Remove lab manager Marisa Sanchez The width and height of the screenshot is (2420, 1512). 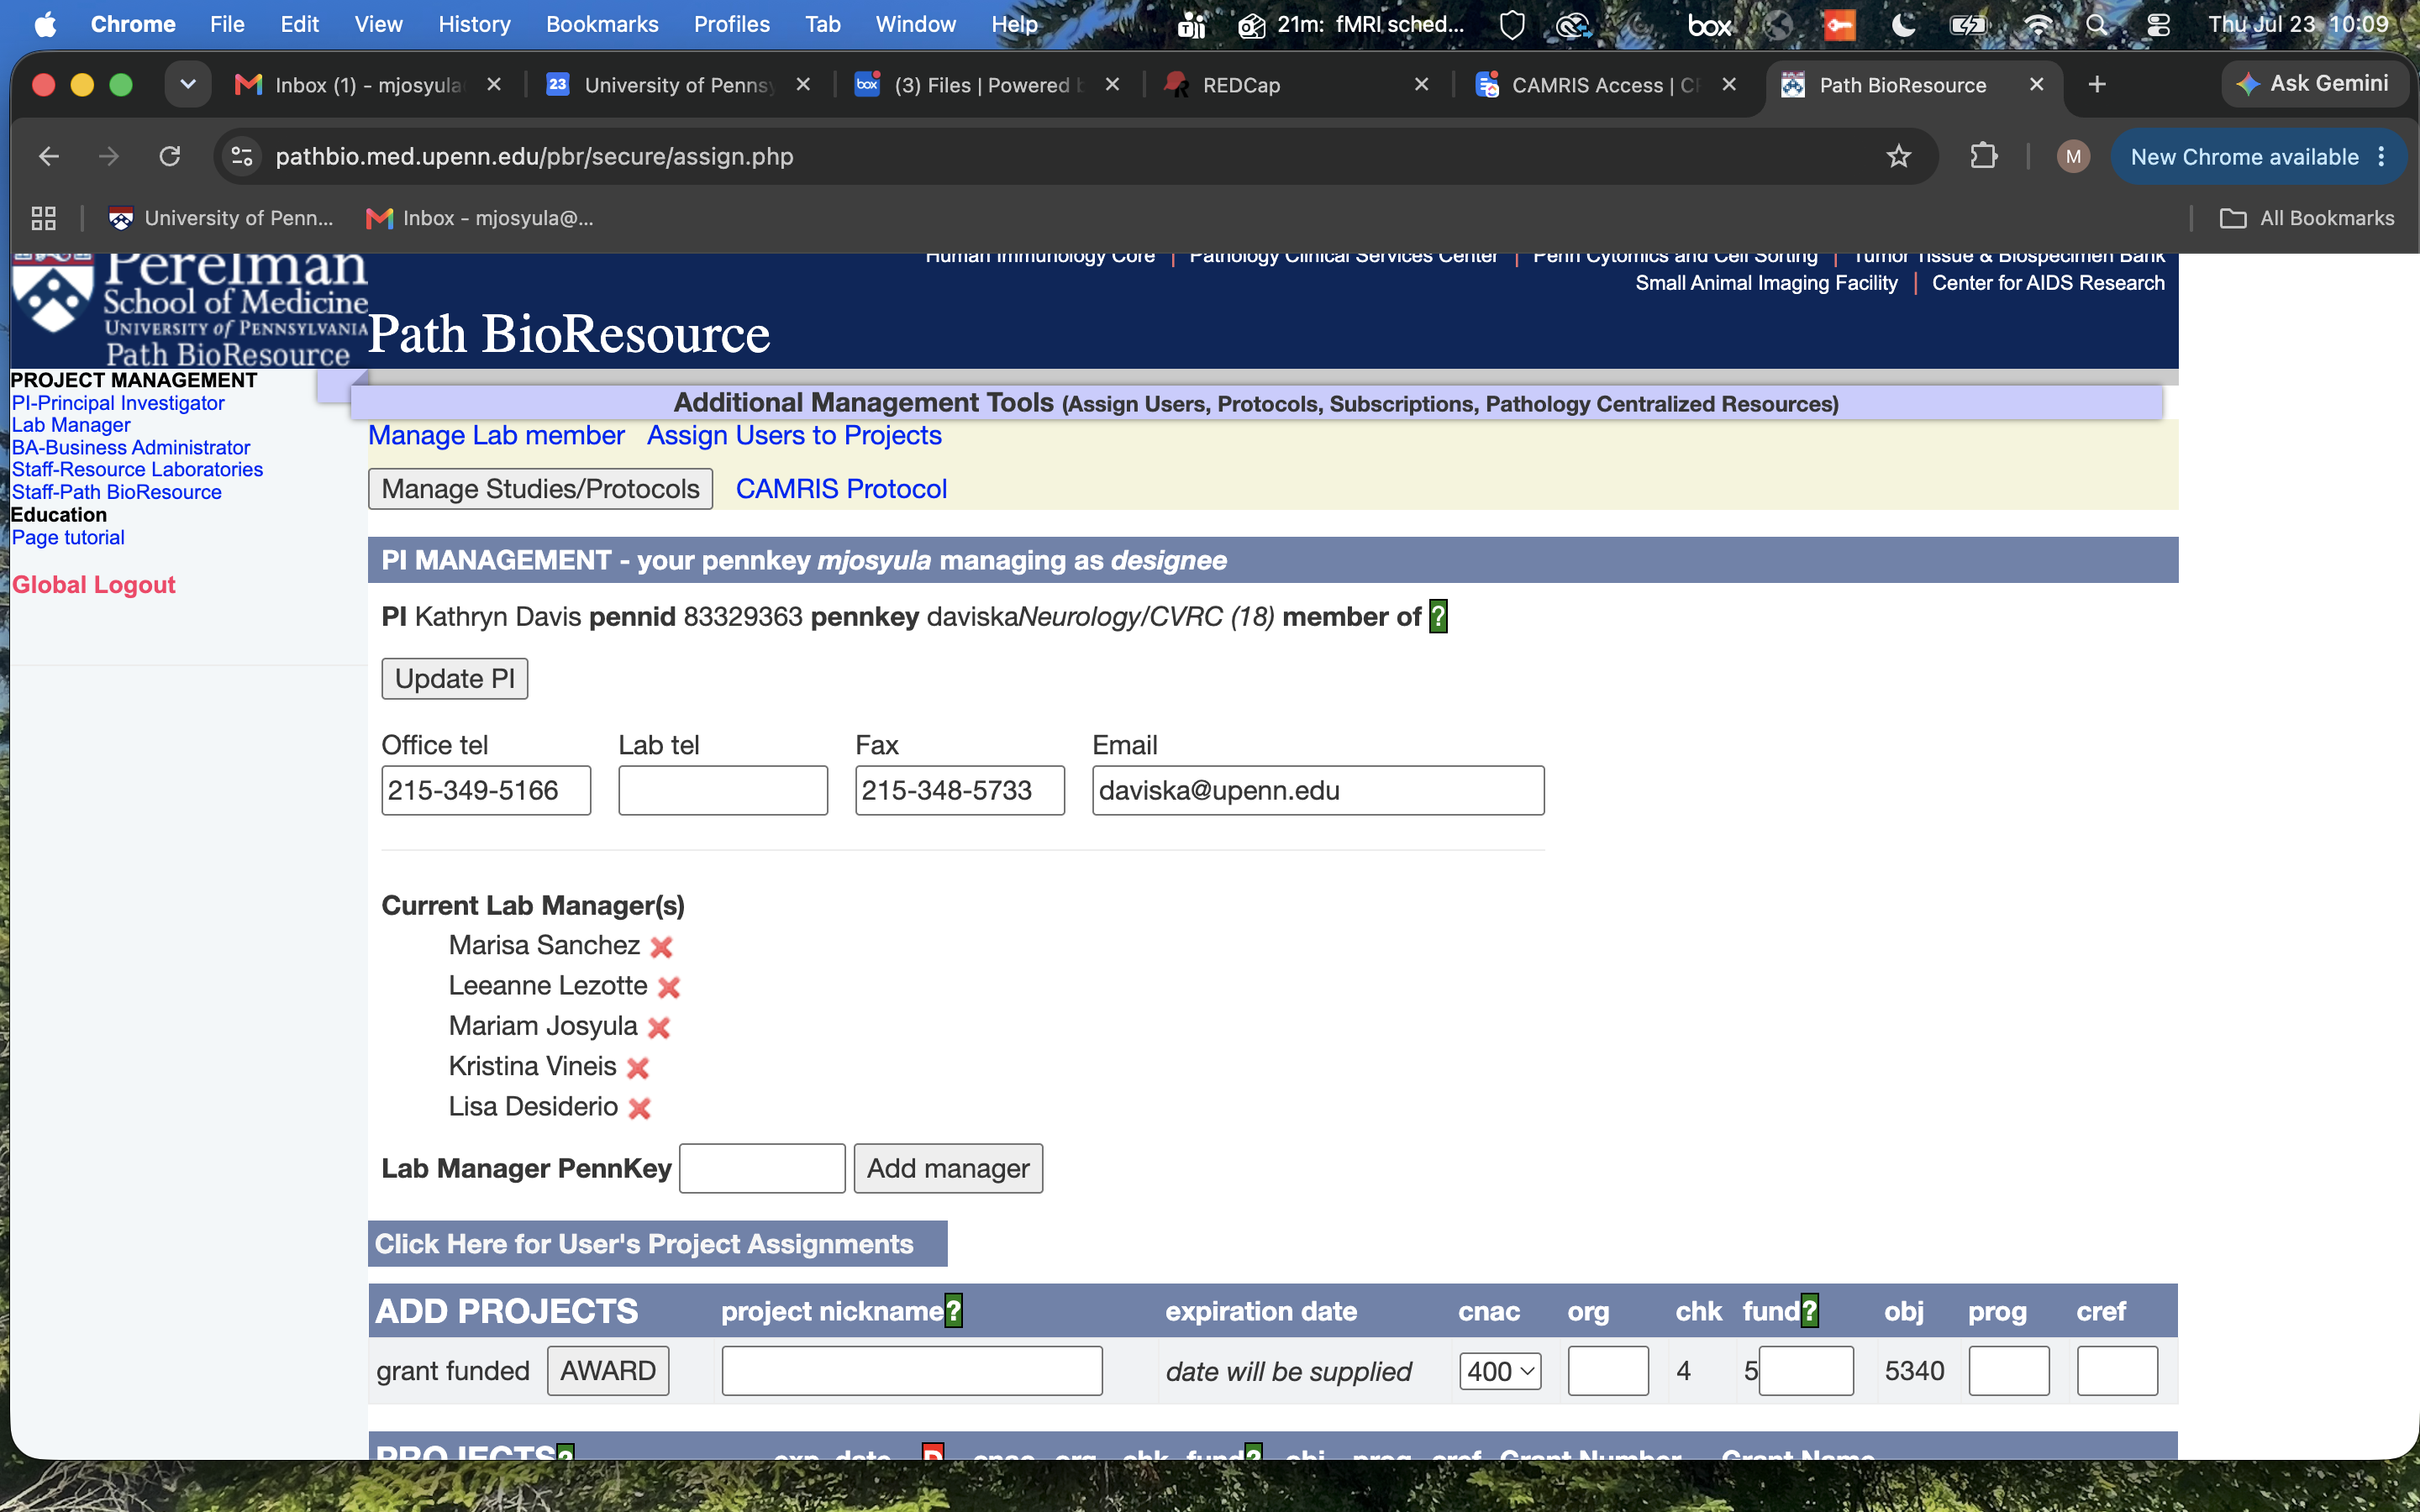(661, 947)
